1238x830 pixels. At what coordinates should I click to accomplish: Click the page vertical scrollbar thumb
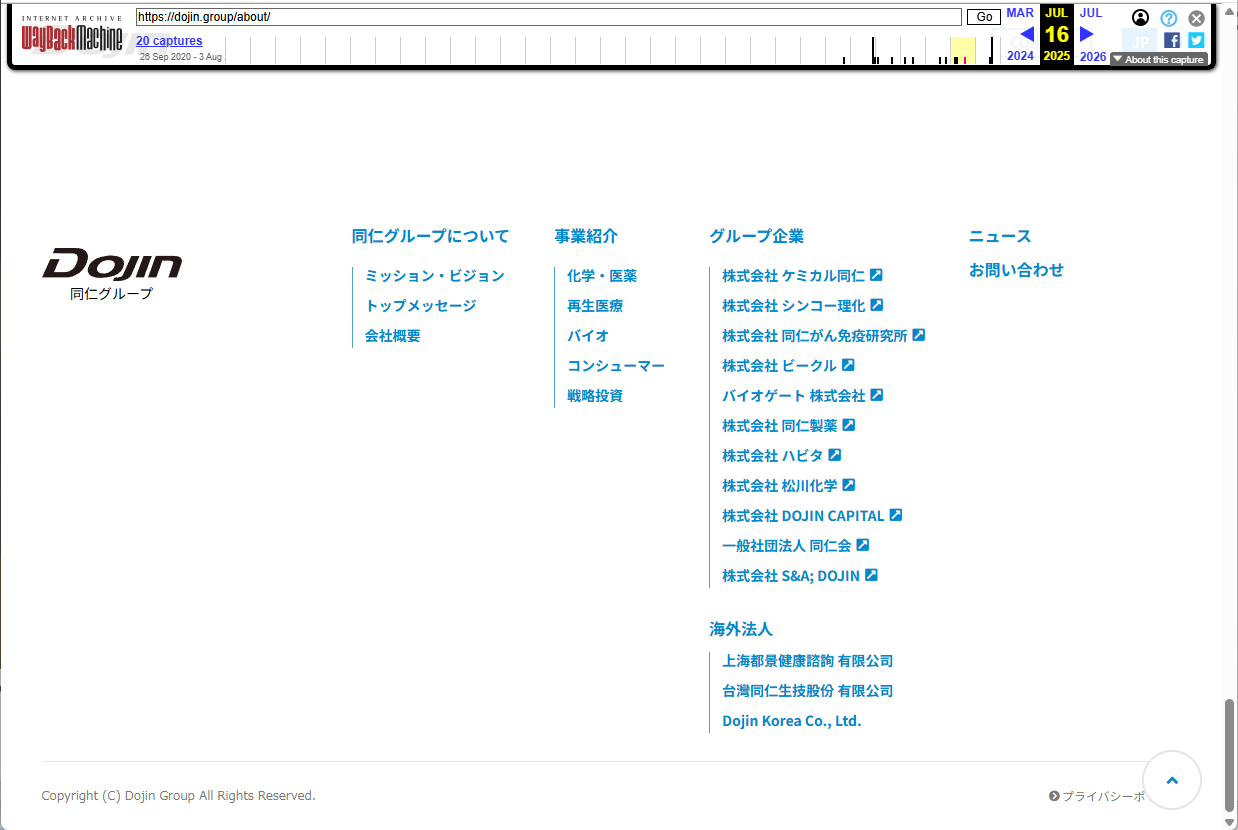[x=1230, y=755]
